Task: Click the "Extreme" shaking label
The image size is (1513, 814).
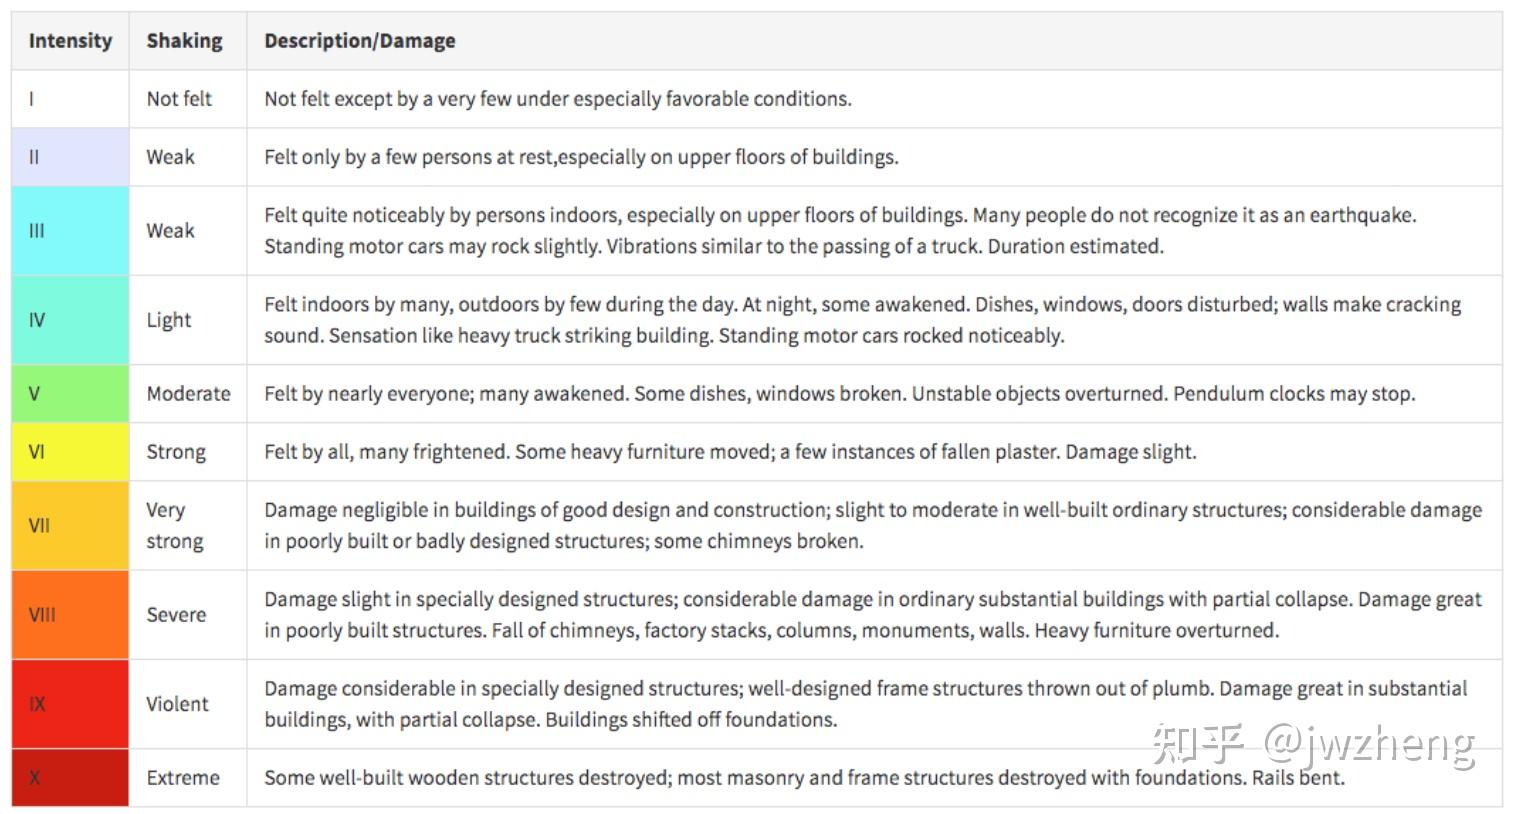Action: coord(183,777)
